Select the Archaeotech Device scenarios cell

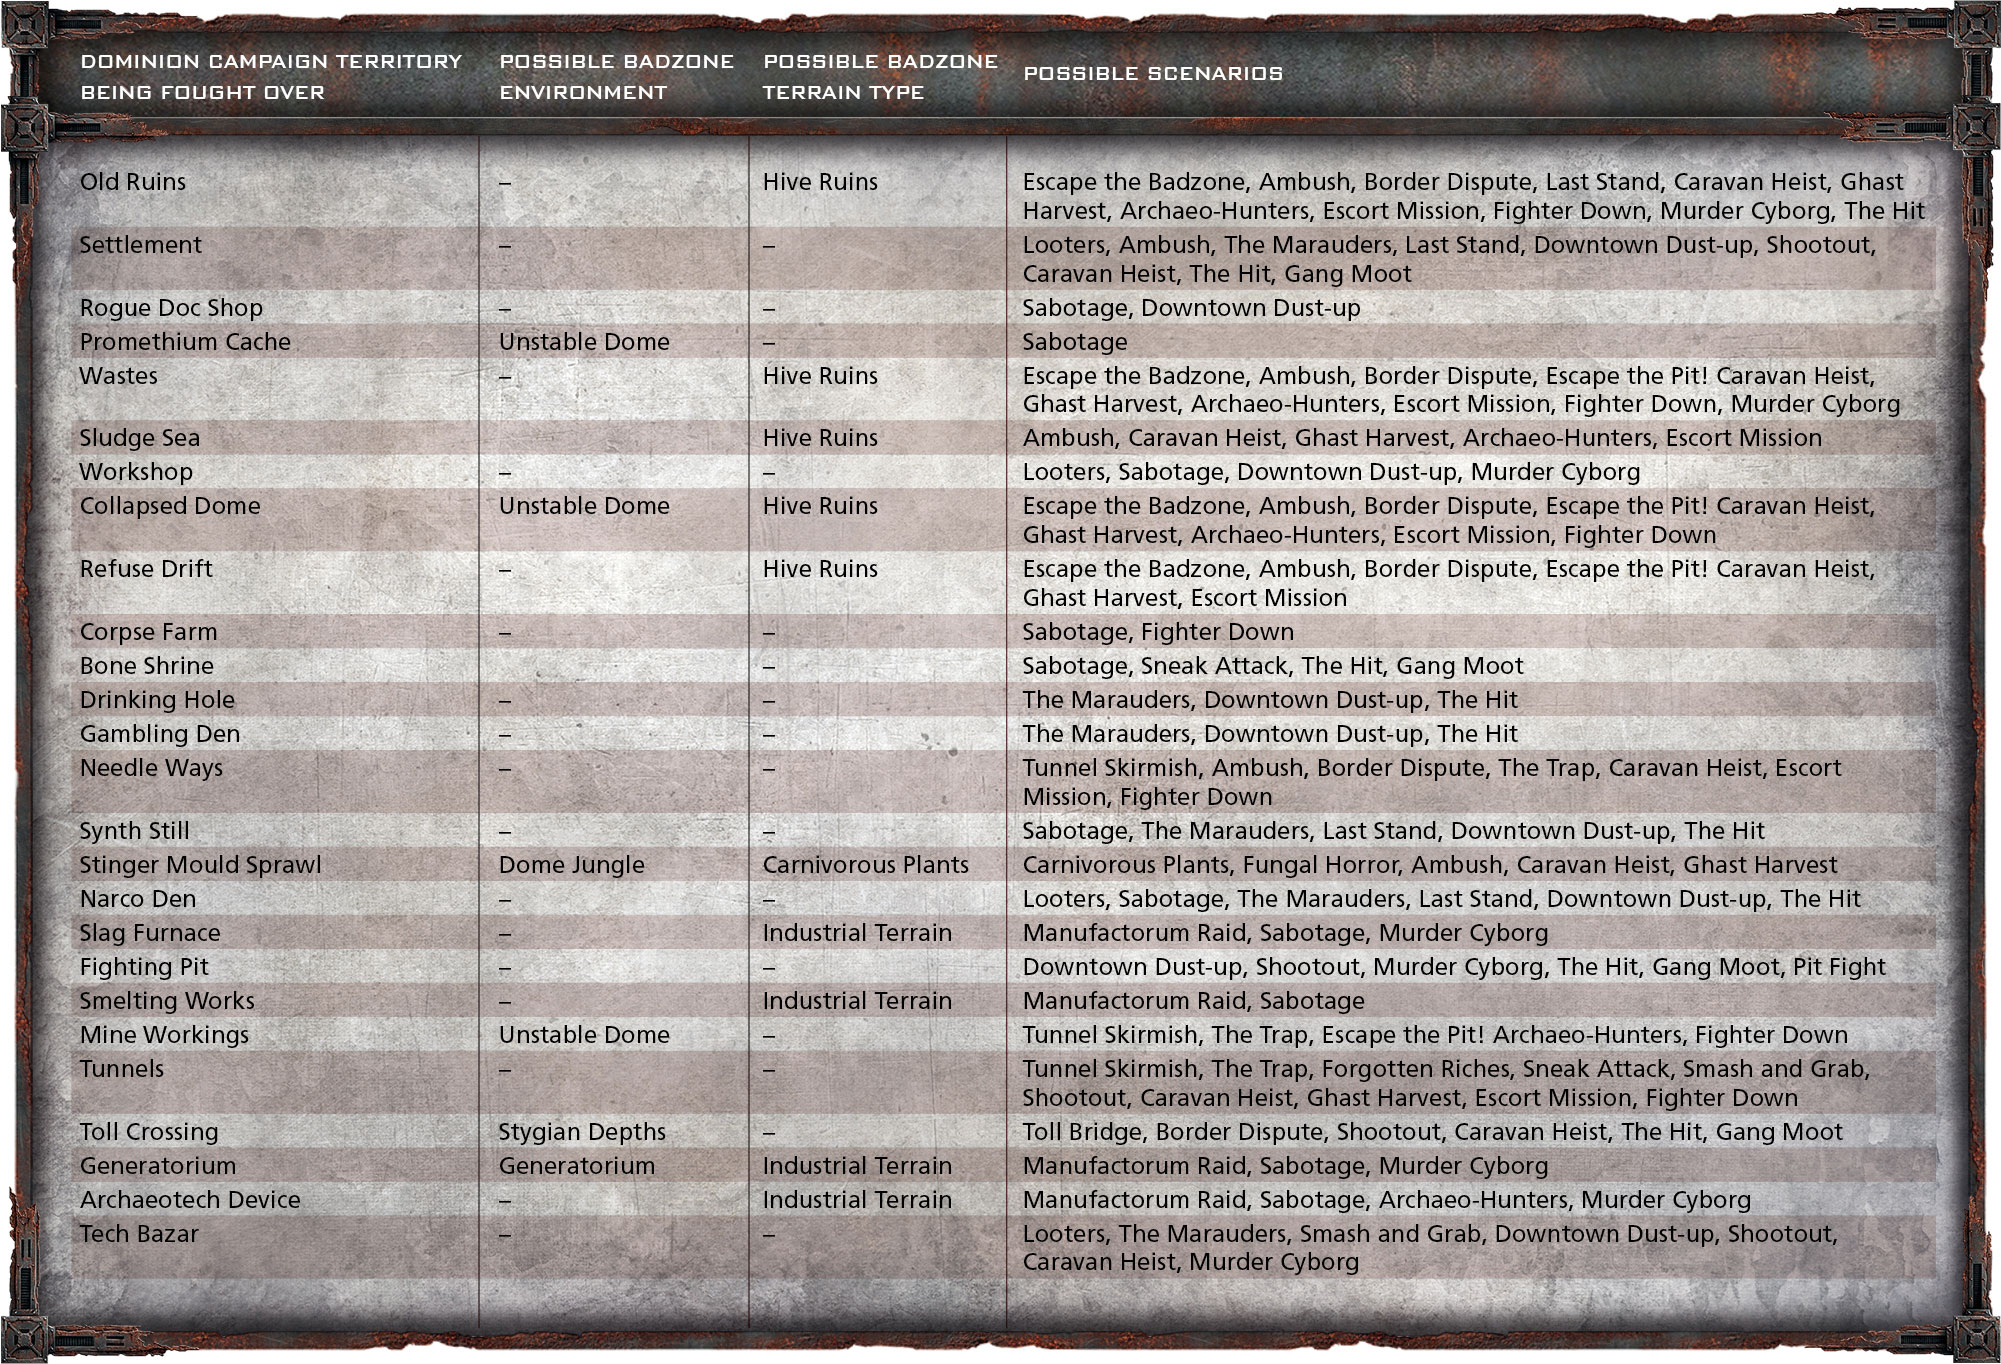[1387, 1200]
